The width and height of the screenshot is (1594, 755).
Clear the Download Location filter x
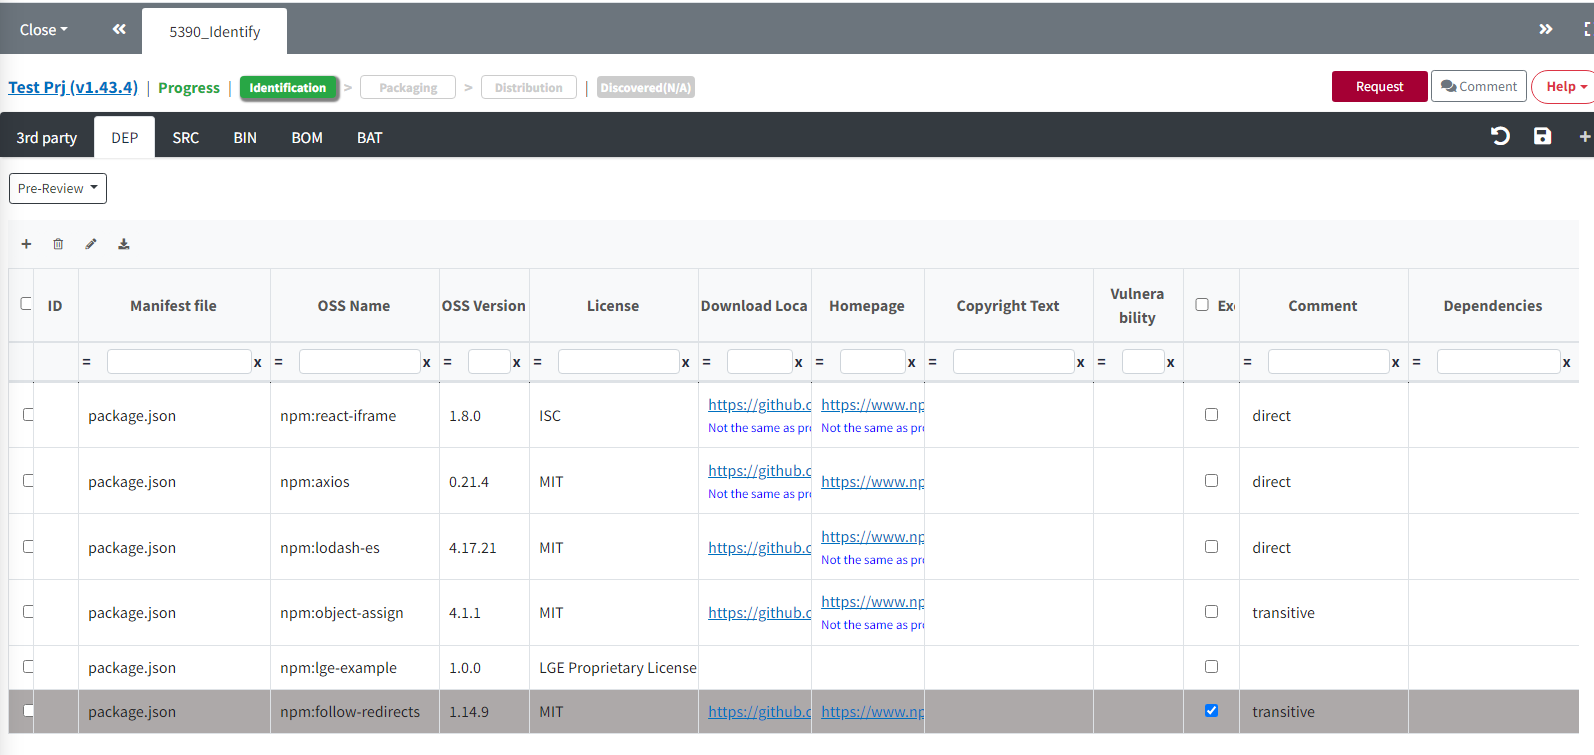coord(799,362)
